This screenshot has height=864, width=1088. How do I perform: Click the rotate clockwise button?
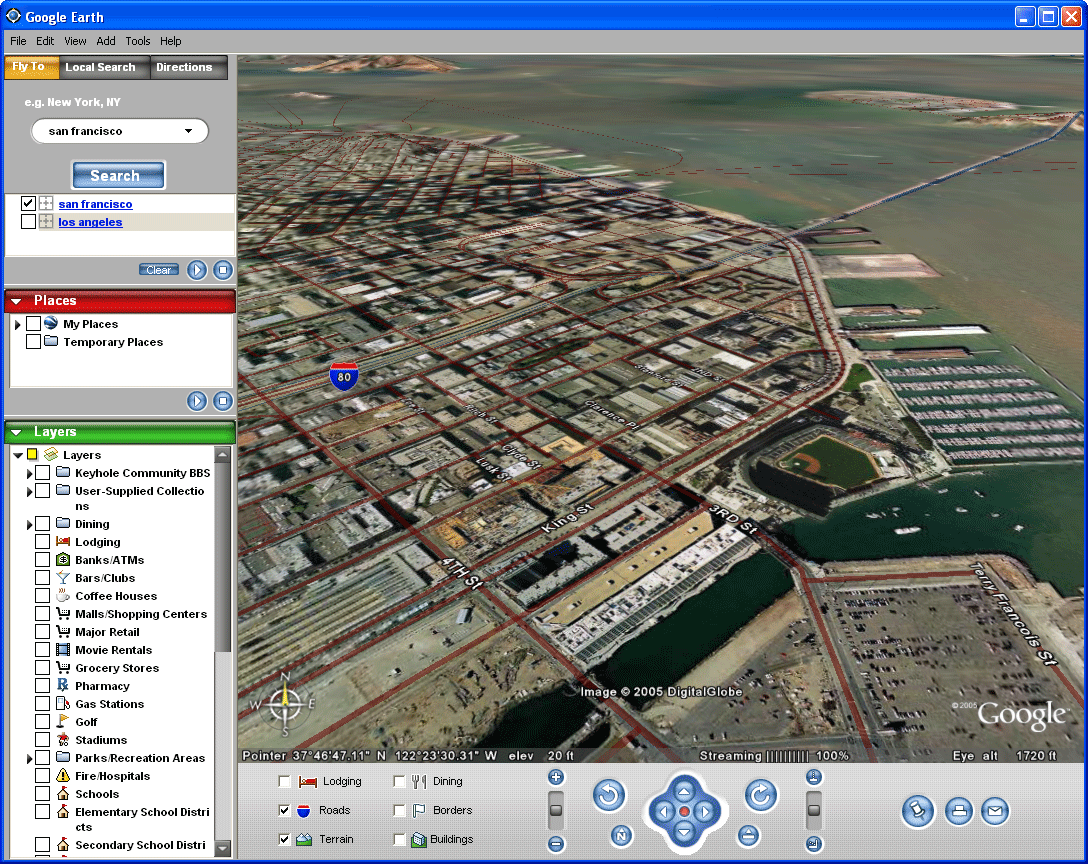[x=761, y=796]
